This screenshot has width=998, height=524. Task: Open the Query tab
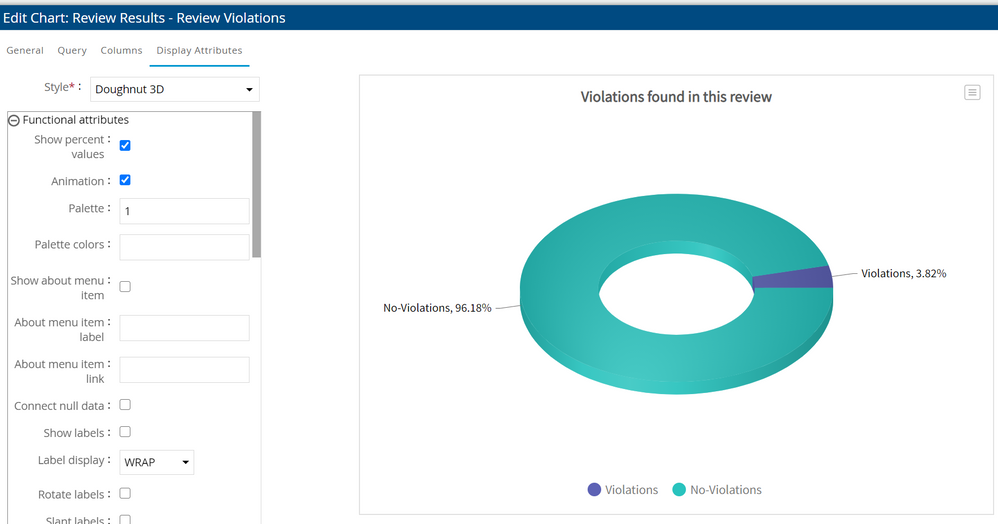72,50
